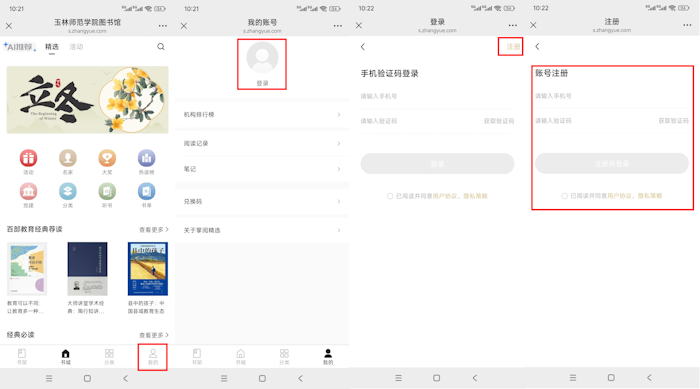
Task: Open the AI推荐 sparkle tab
Action: pyautogui.click(x=19, y=46)
